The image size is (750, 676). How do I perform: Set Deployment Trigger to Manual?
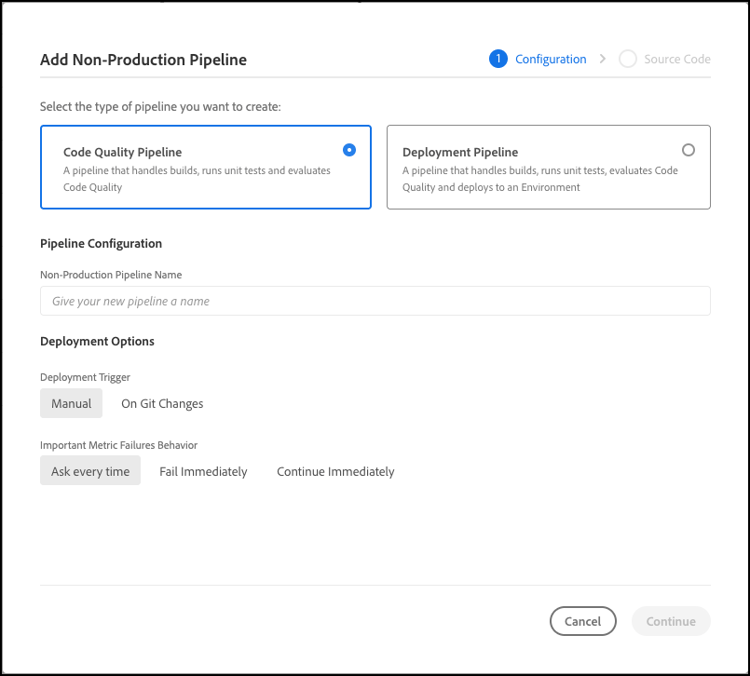click(71, 404)
